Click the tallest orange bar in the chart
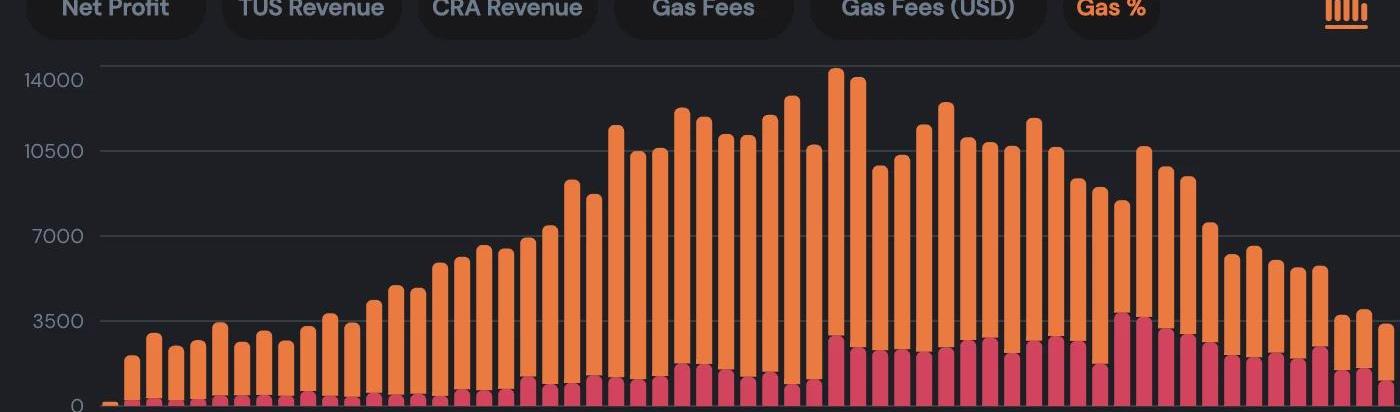This screenshot has width=1400, height=412. tap(836, 200)
